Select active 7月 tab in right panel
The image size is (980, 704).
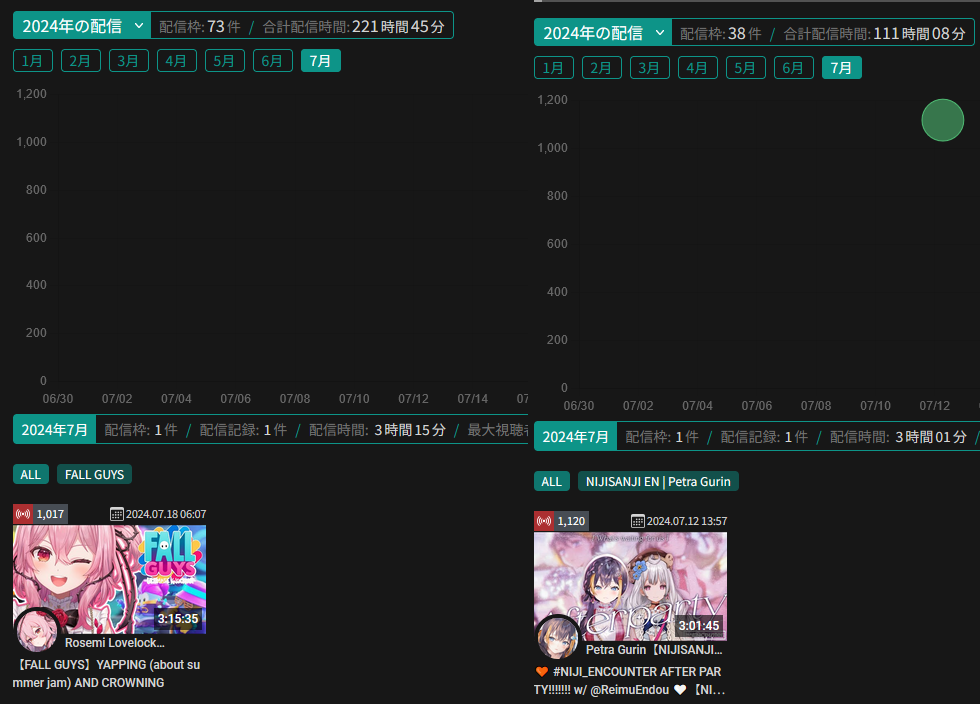coord(842,68)
